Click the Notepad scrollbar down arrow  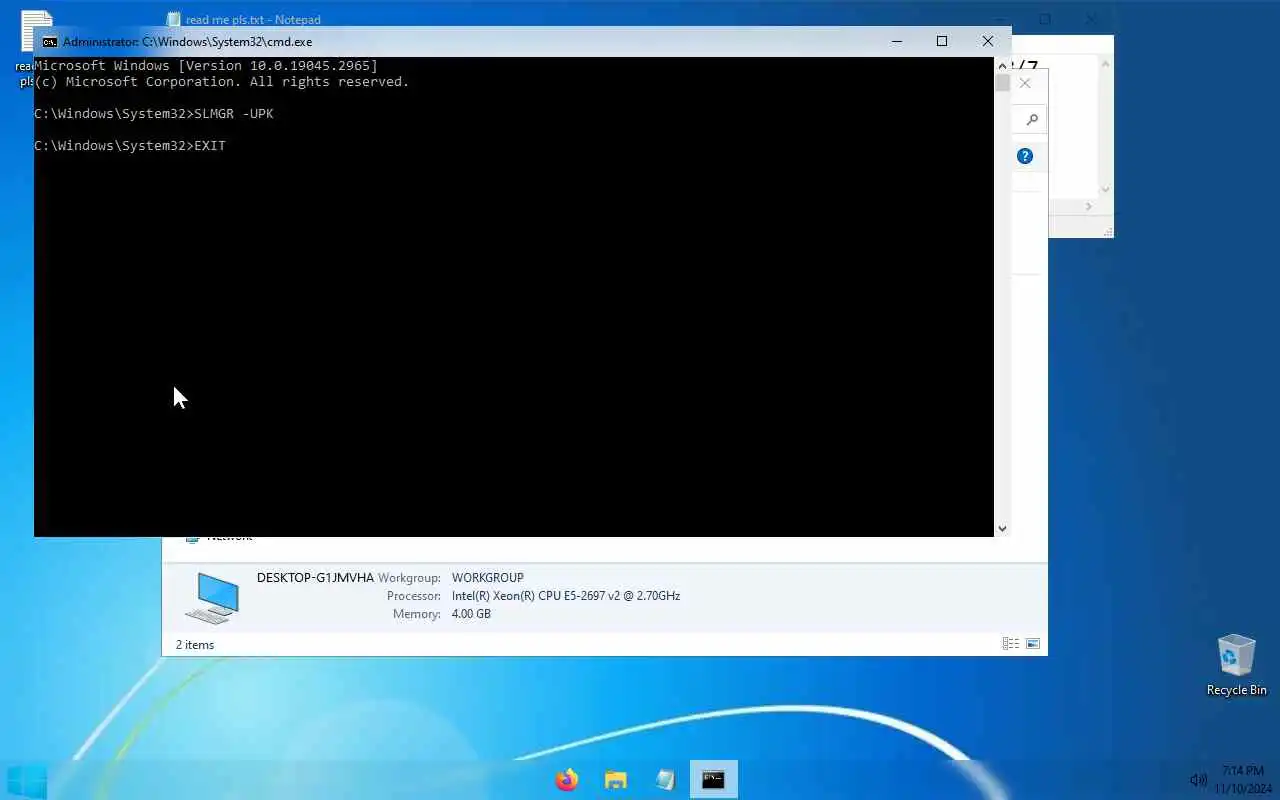click(x=1105, y=189)
